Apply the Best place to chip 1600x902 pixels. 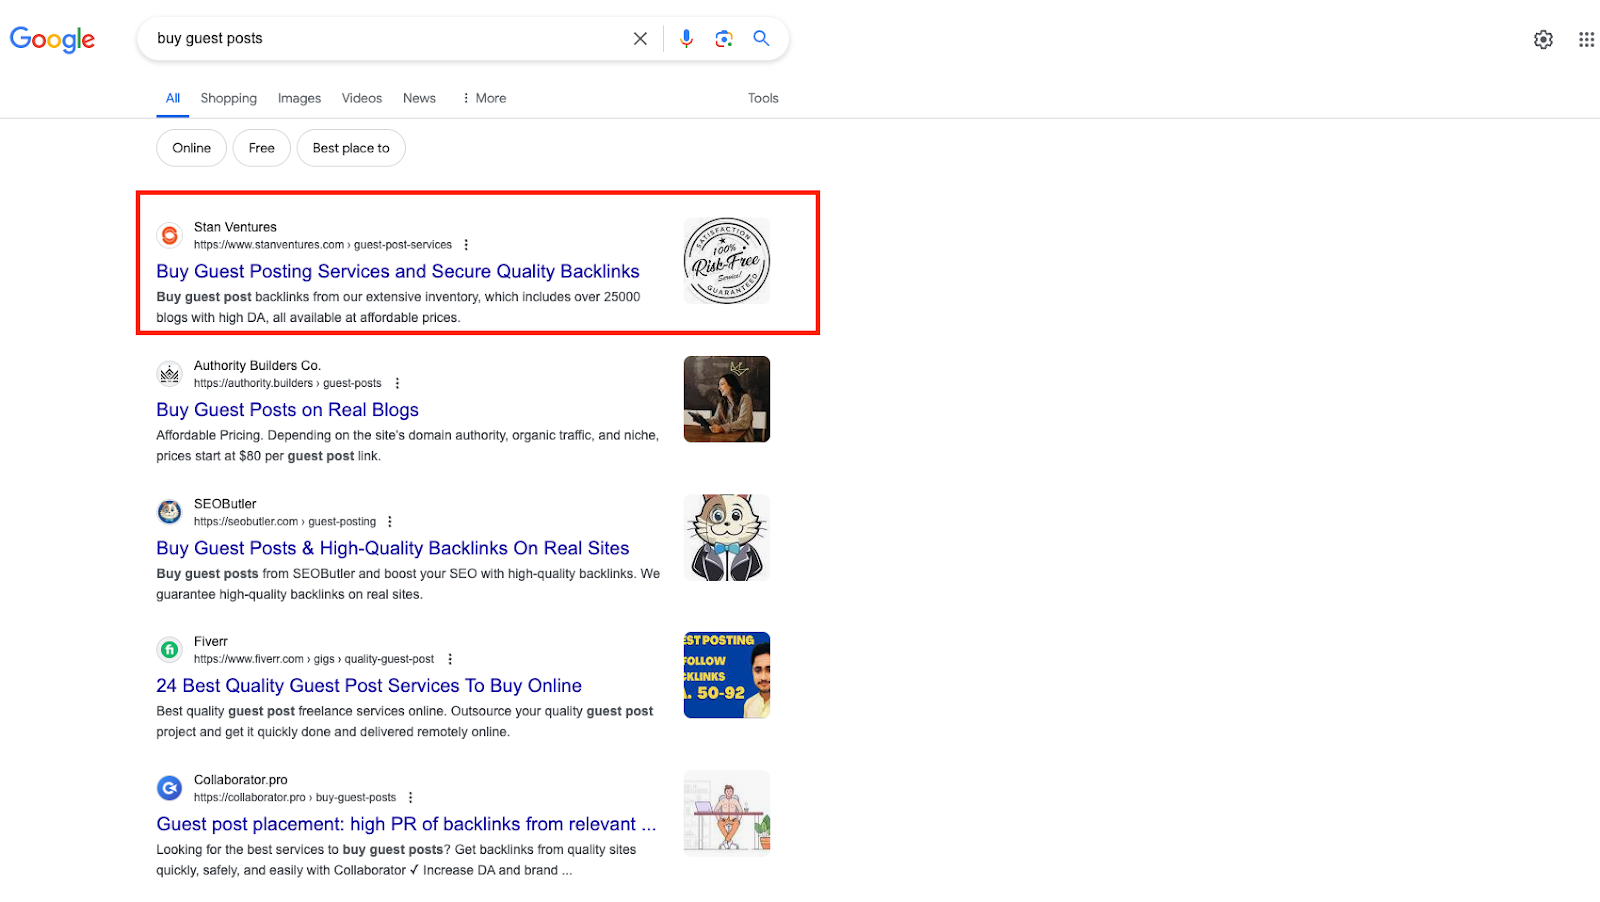click(x=351, y=148)
